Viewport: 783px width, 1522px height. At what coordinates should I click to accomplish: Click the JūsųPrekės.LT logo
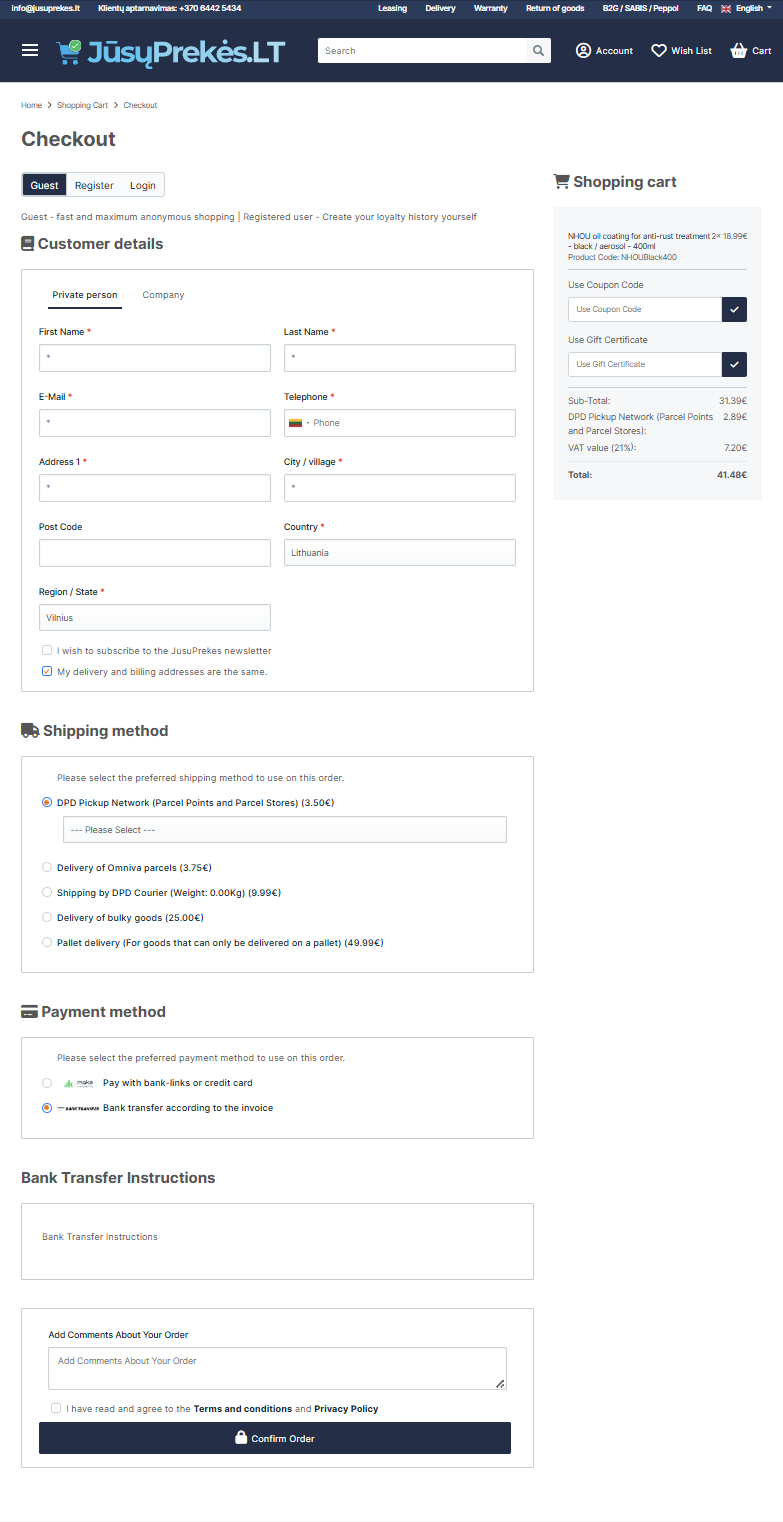point(171,51)
